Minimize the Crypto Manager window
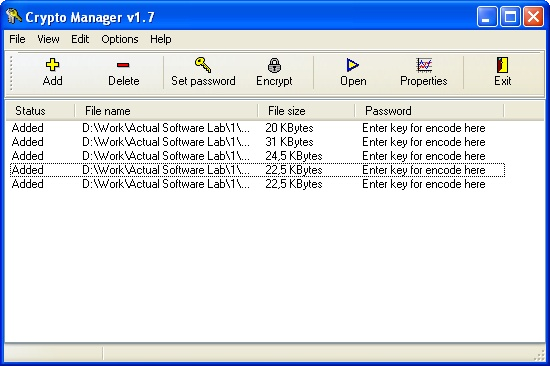550x366 pixels. point(487,16)
